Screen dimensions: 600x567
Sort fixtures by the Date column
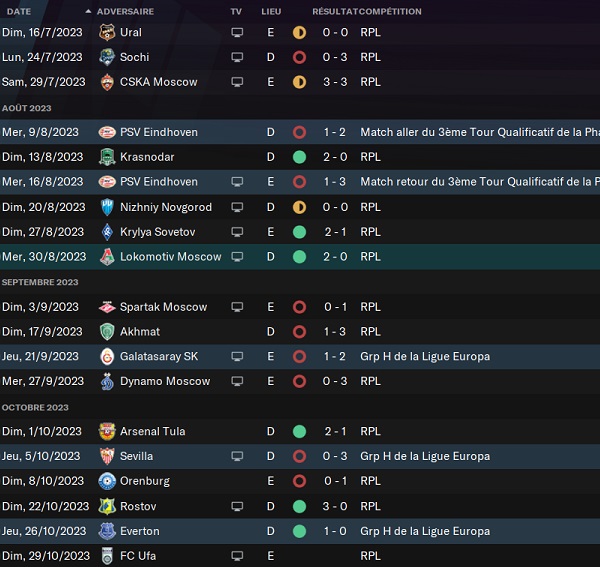coord(19,11)
